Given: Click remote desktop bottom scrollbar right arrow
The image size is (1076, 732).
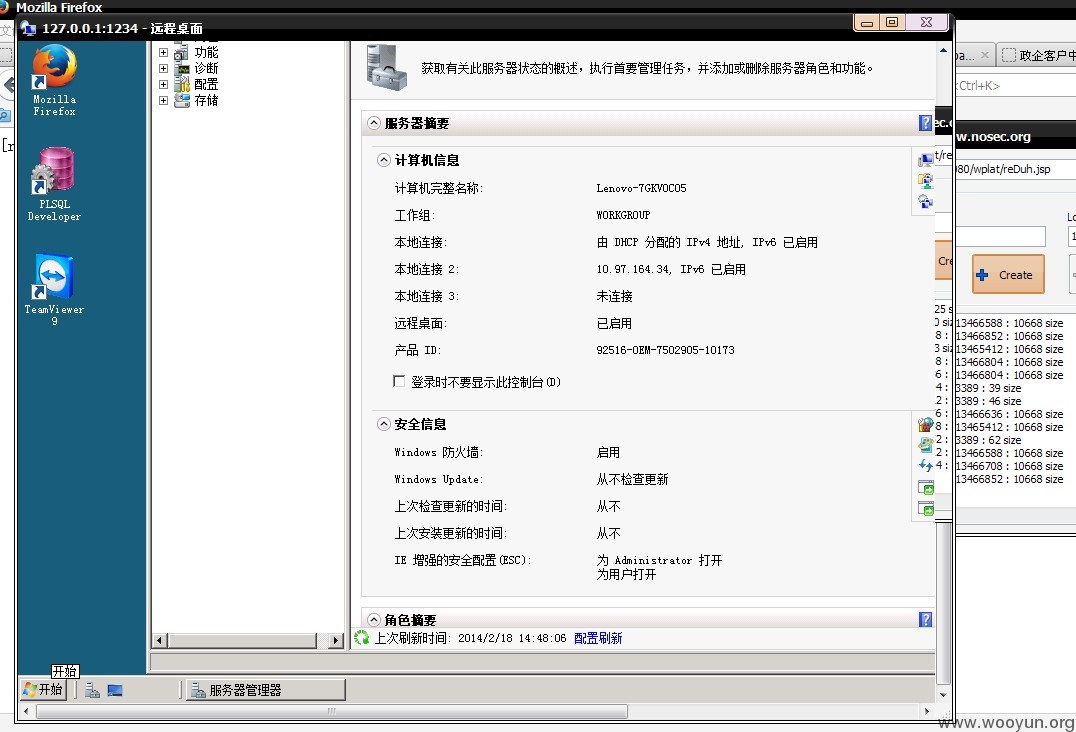Looking at the screenshot, I should [x=927, y=711].
